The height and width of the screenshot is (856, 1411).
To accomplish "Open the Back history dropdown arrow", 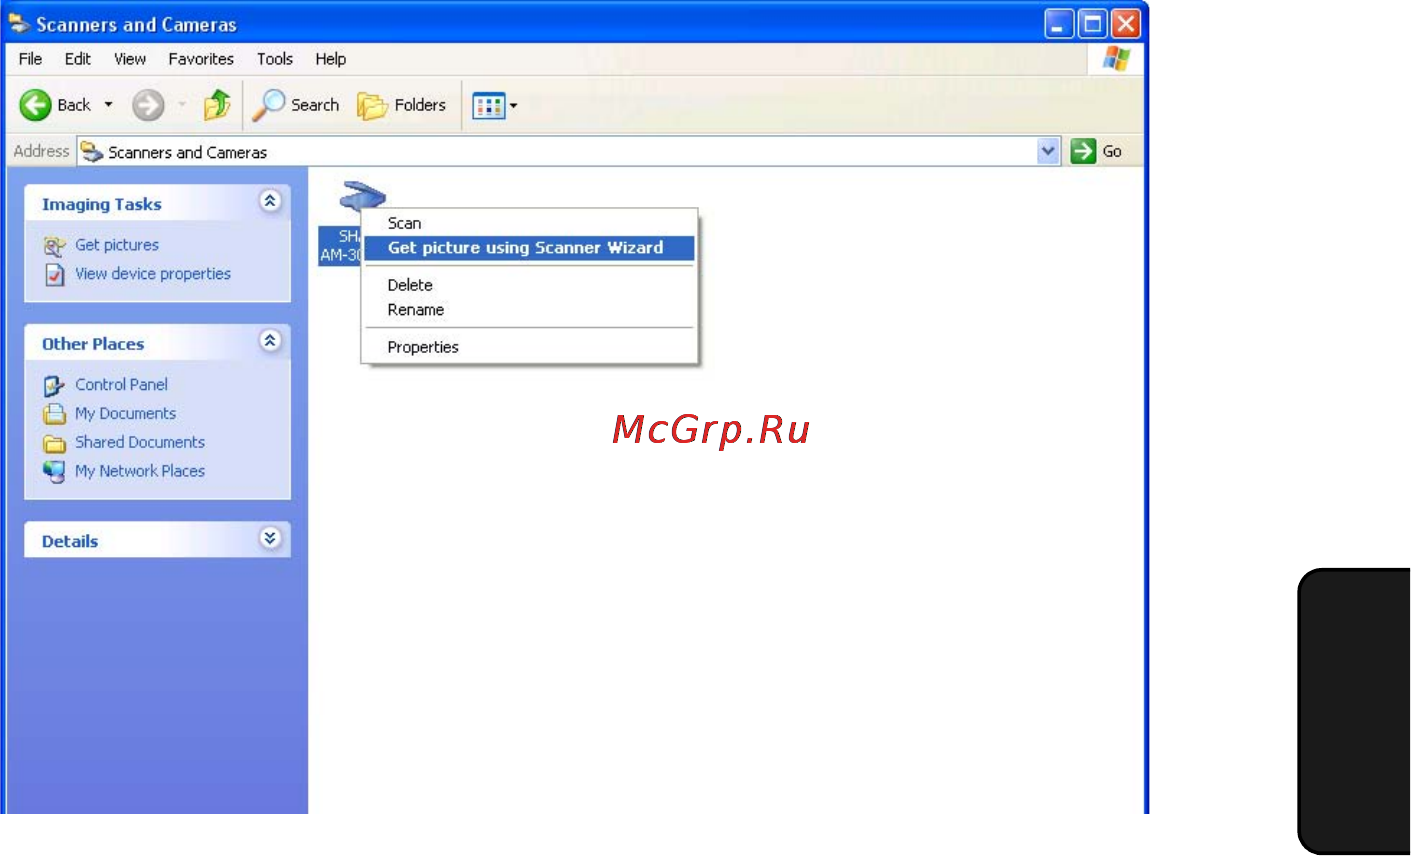I will pos(108,105).
